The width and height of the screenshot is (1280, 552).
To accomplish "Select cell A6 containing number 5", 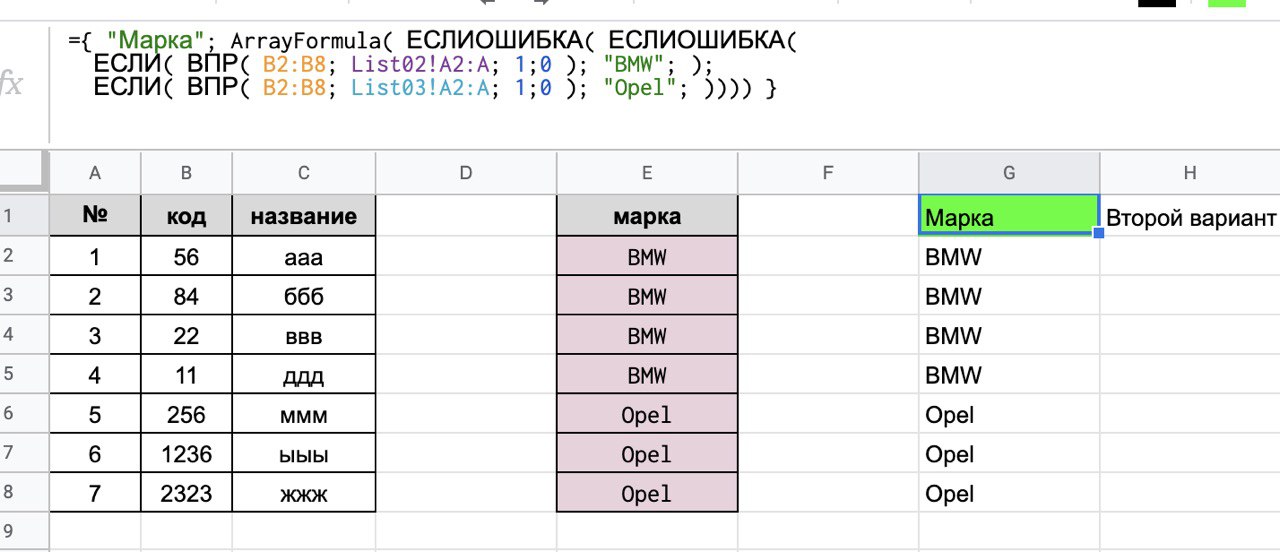I will (x=95, y=414).
